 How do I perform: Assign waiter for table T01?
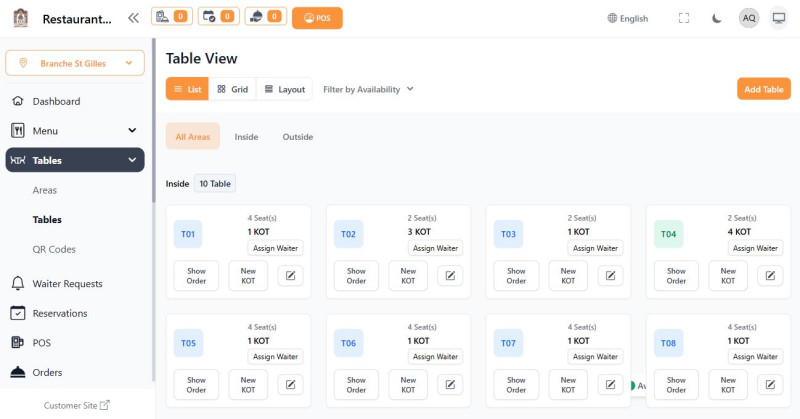pyautogui.click(x=276, y=248)
